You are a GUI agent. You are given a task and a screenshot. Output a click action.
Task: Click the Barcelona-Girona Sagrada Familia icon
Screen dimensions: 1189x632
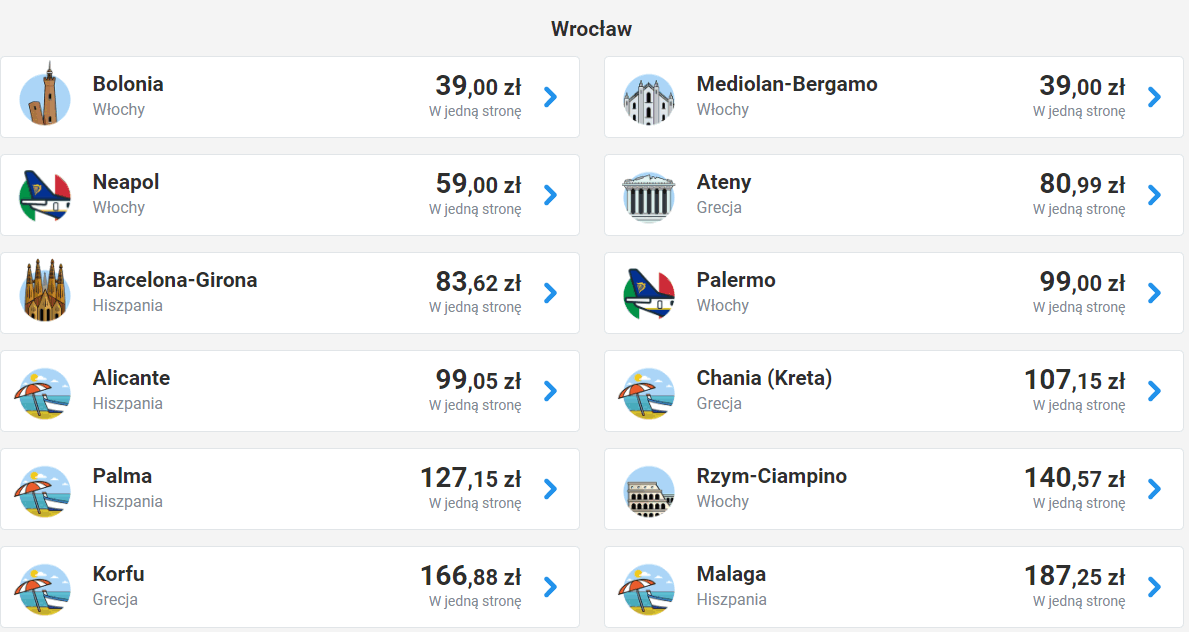[x=45, y=293]
